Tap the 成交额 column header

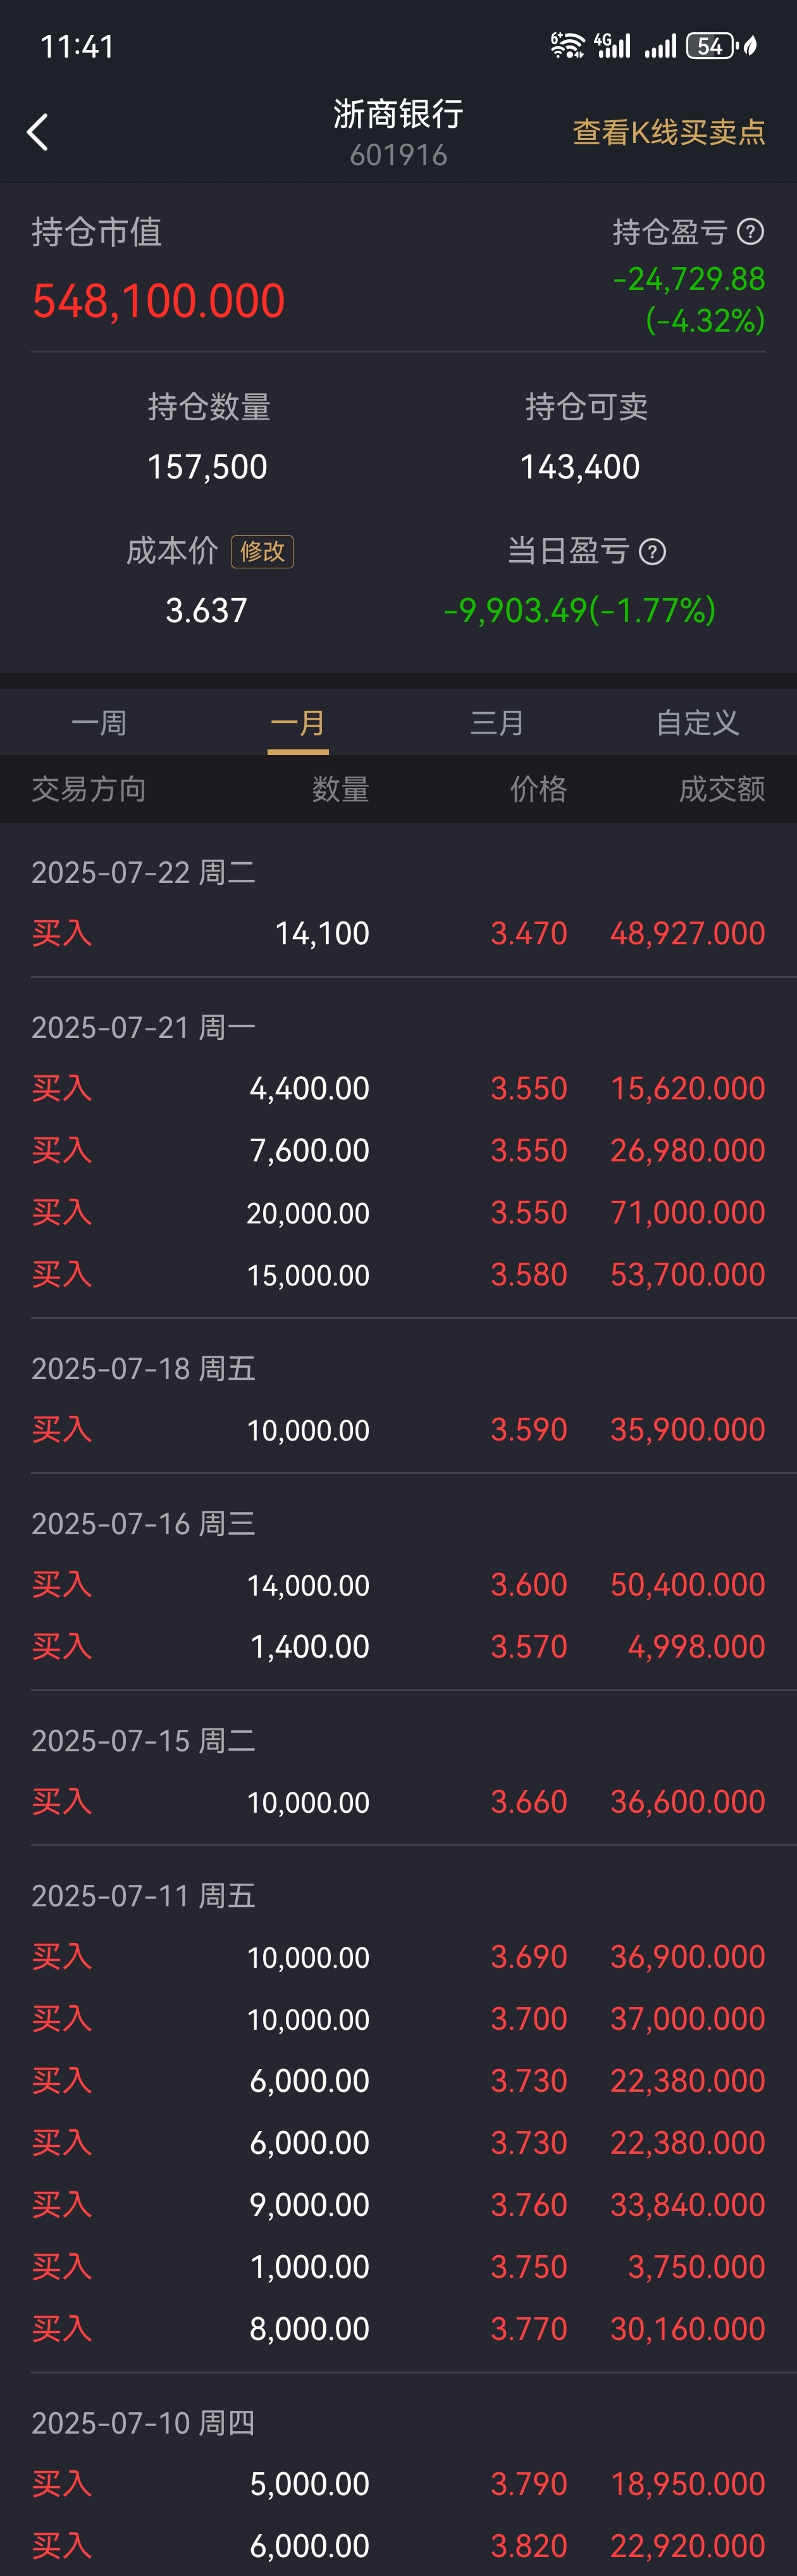coord(722,789)
